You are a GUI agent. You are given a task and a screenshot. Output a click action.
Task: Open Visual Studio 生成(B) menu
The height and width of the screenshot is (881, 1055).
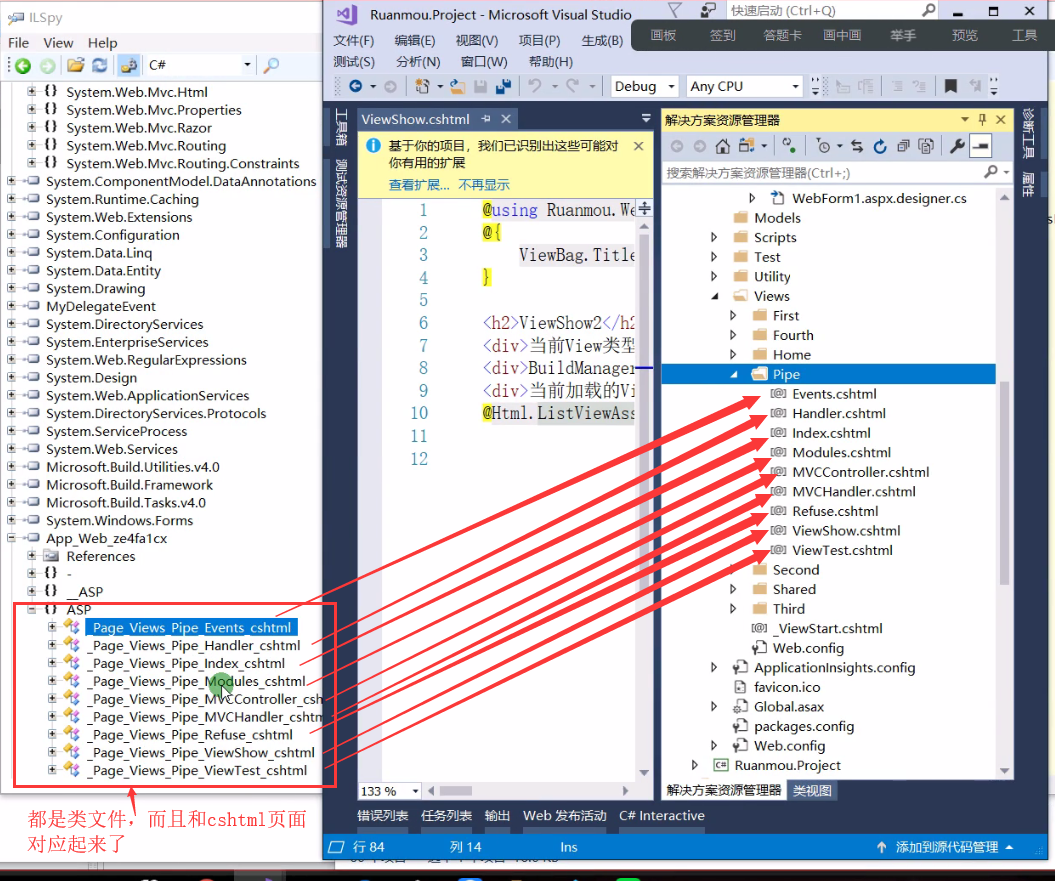pos(602,40)
